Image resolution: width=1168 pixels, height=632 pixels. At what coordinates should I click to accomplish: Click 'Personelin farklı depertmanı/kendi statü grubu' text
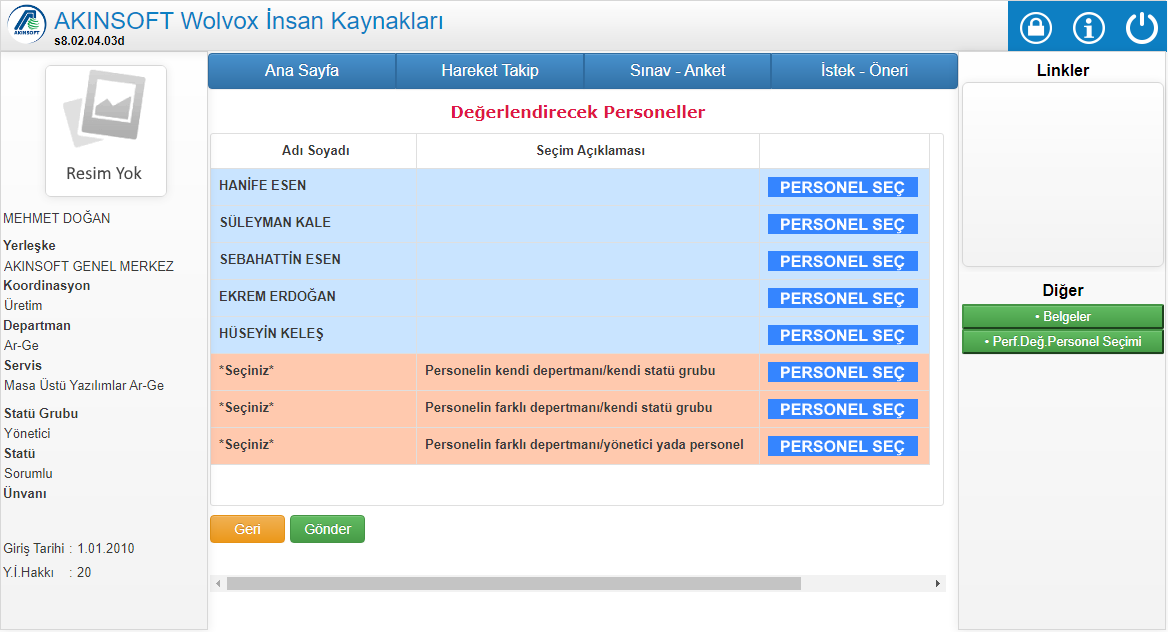coord(568,408)
